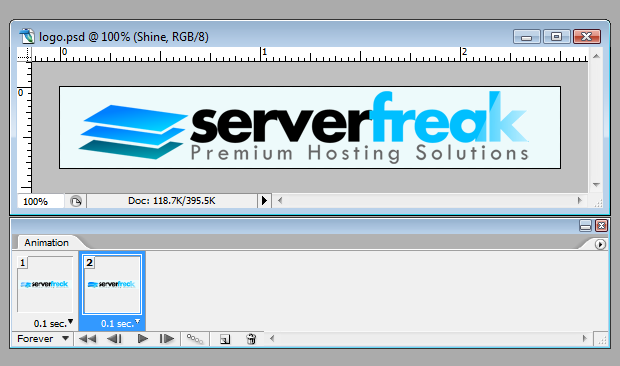This screenshot has height=366, width=620.
Task: Duplicate the current frame icon
Action: pos(225,340)
